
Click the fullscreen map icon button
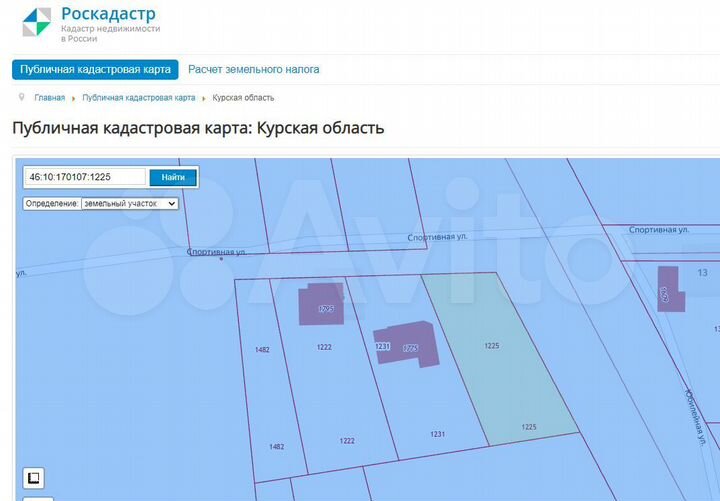[x=34, y=478]
